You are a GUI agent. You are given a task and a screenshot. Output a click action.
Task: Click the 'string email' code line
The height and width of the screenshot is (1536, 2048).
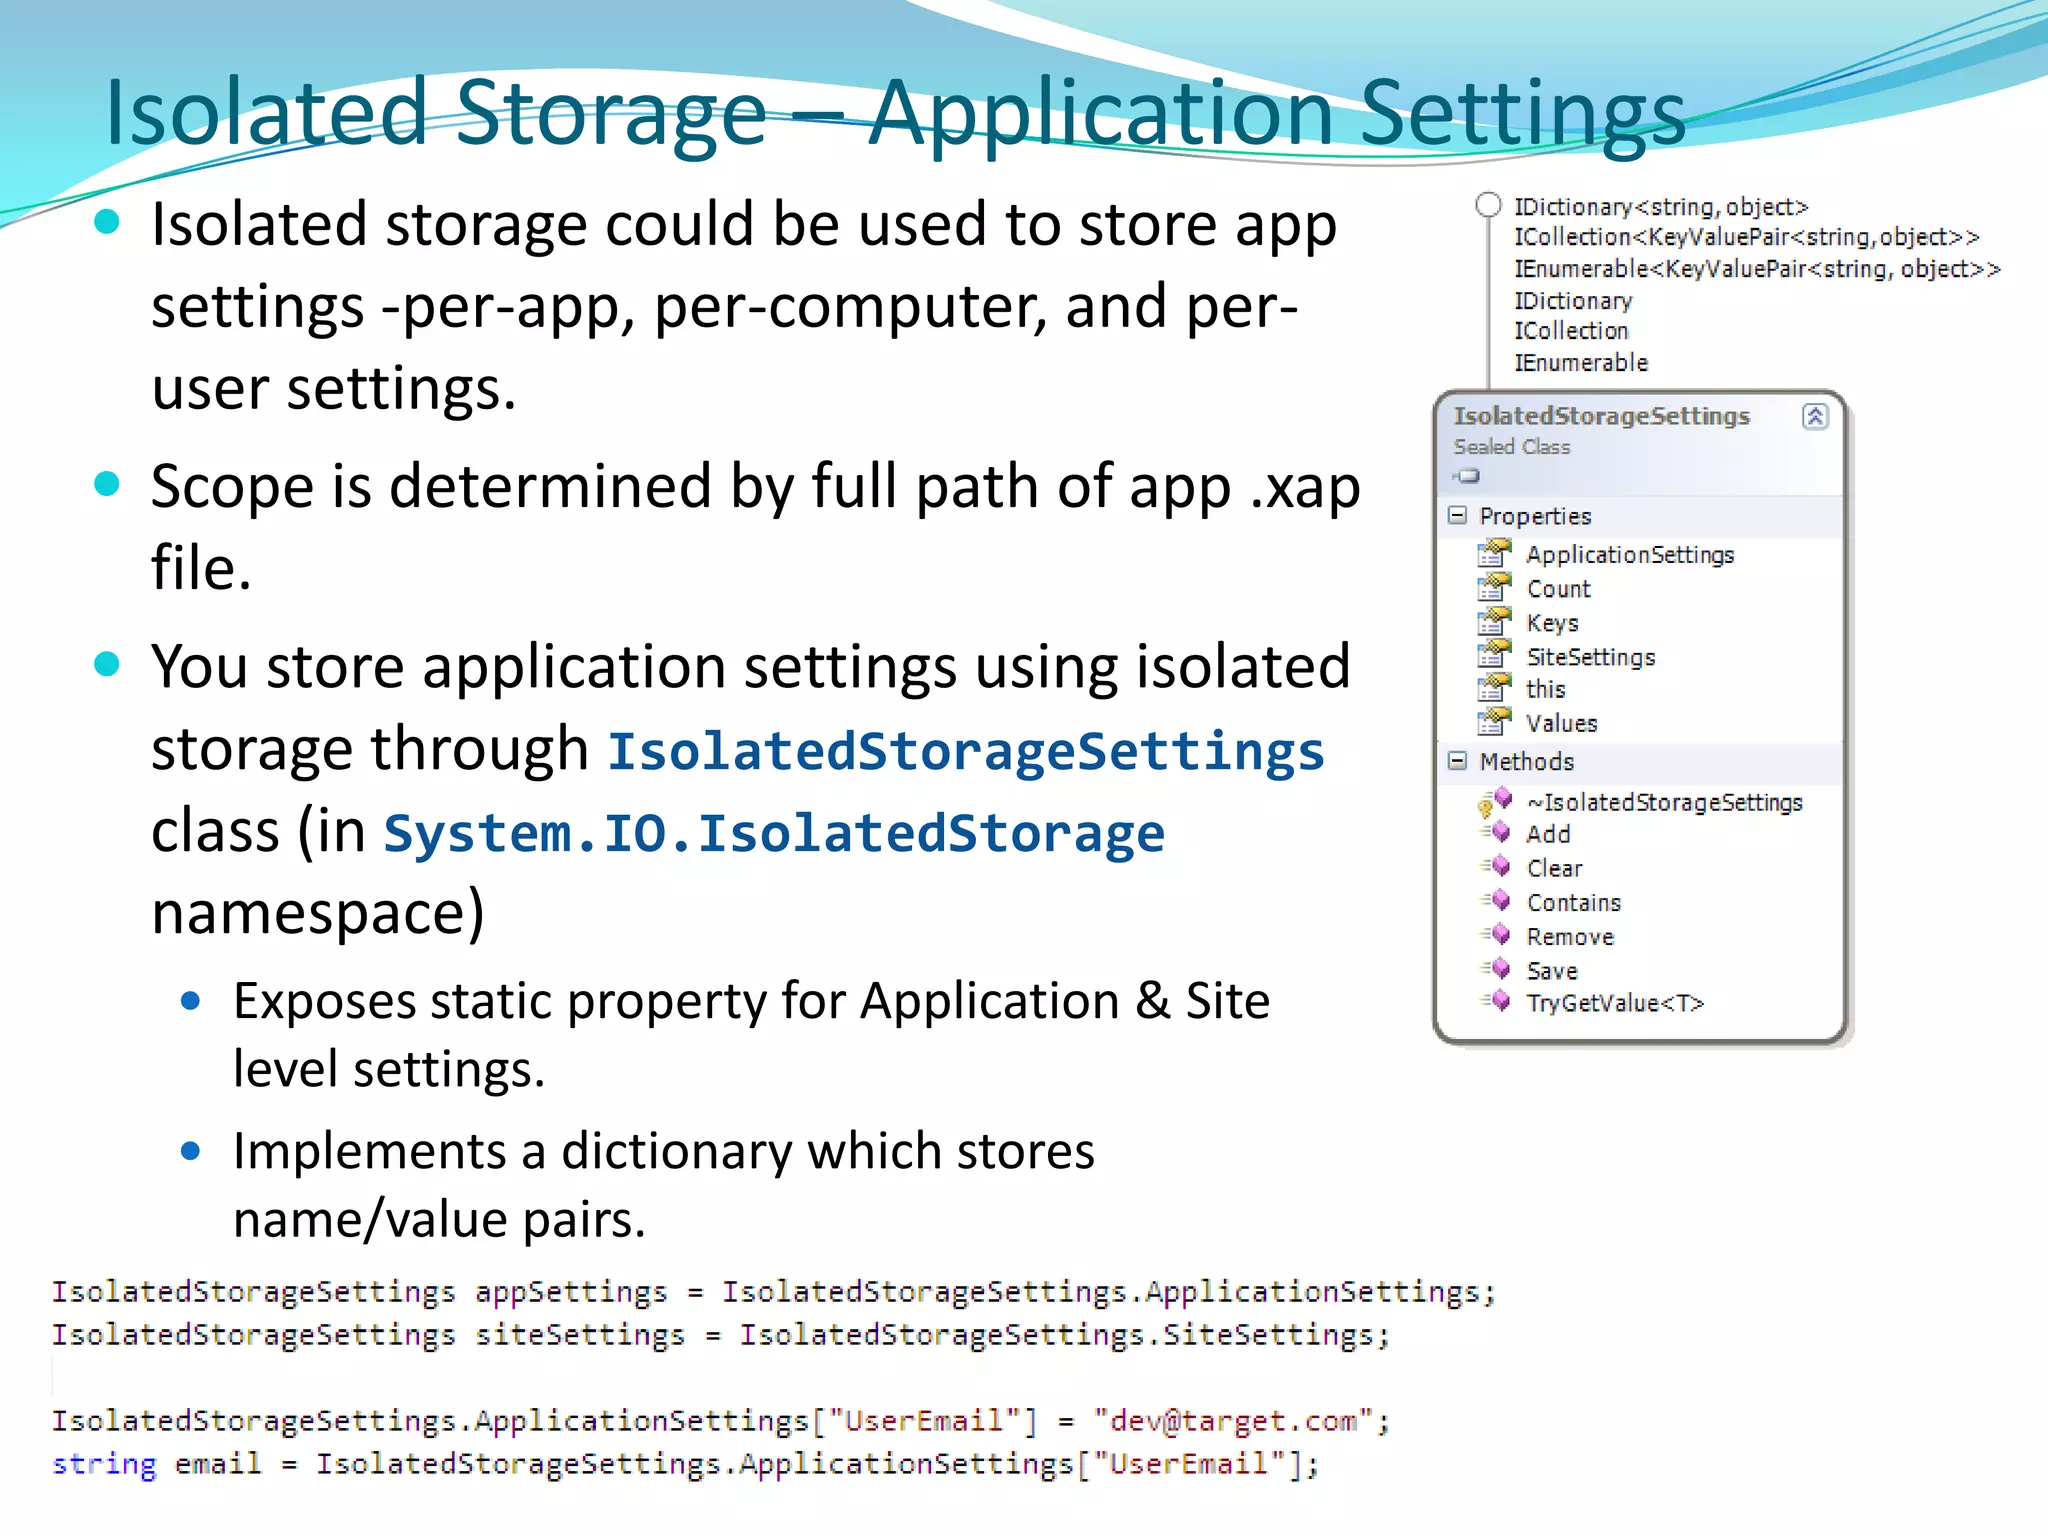(685, 1464)
